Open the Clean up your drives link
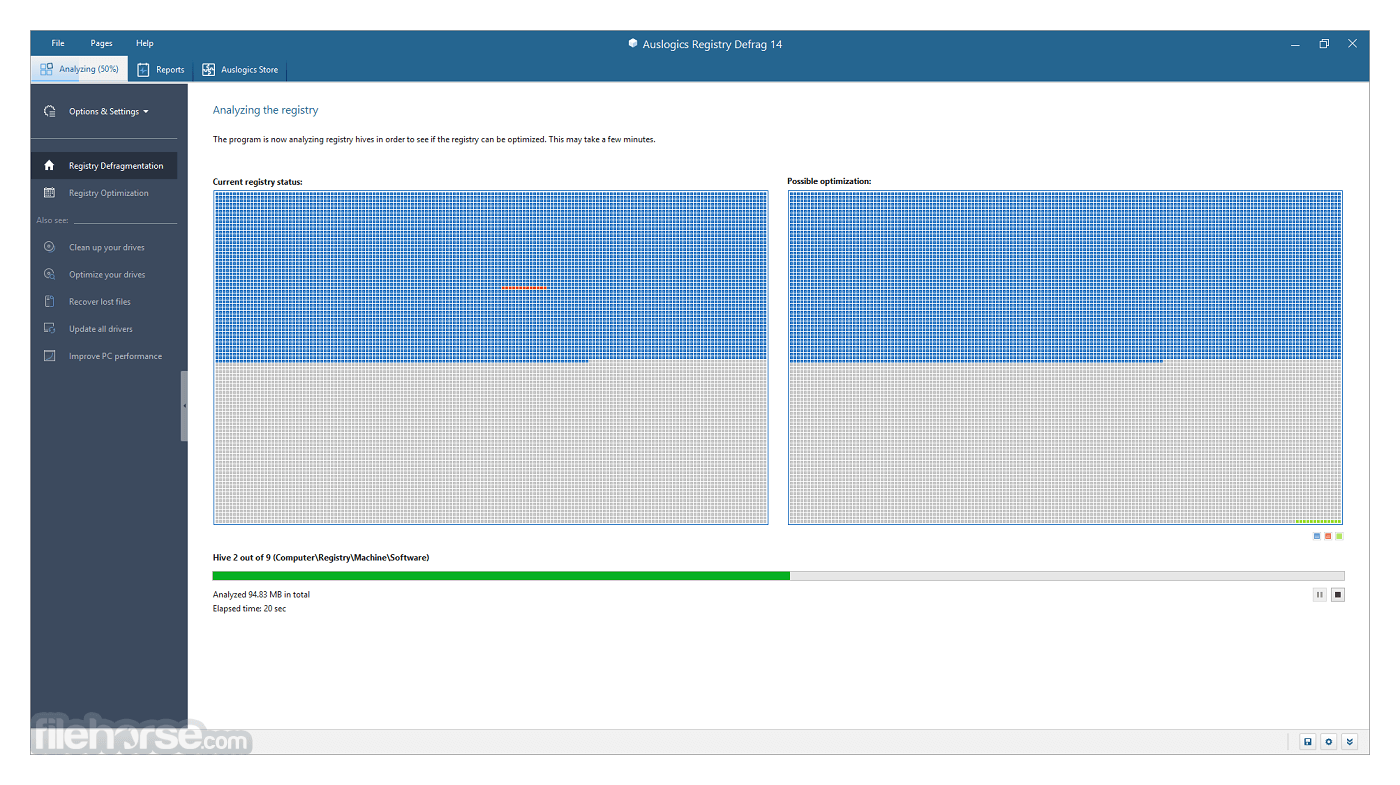This screenshot has width=1400, height=785. click(x=107, y=247)
